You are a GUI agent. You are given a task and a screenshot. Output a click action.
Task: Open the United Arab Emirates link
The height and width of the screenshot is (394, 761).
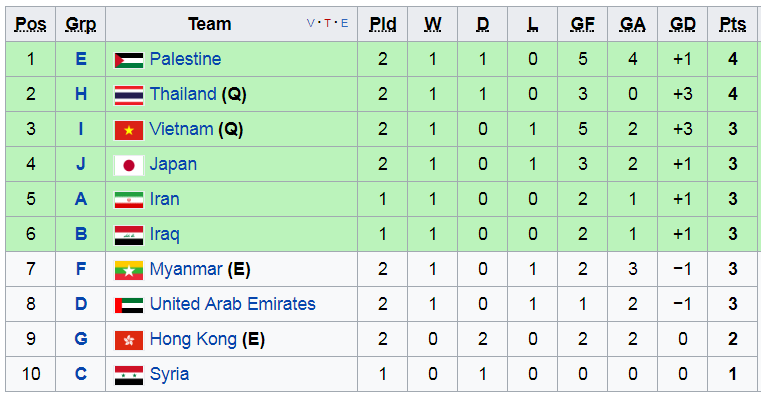tap(232, 304)
